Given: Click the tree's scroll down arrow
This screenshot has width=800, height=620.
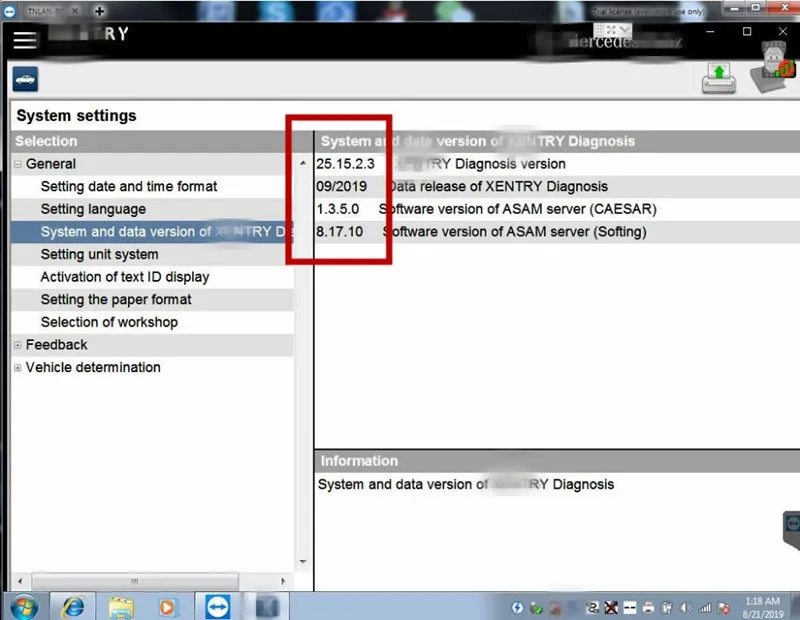Looking at the screenshot, I should point(303,562).
